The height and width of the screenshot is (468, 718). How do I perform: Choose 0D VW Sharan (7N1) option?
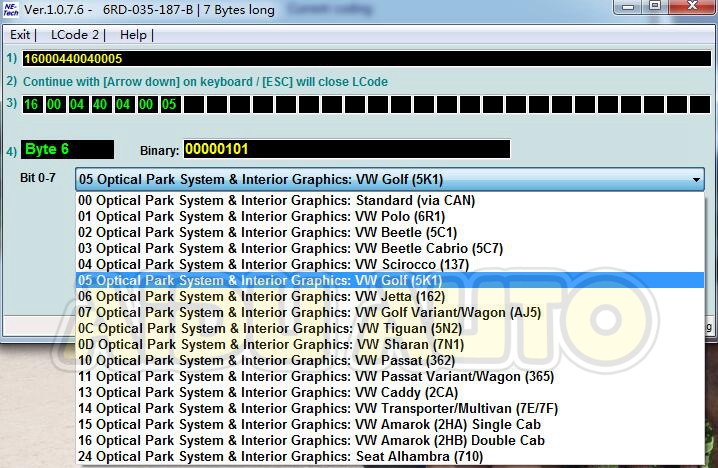coord(390,345)
